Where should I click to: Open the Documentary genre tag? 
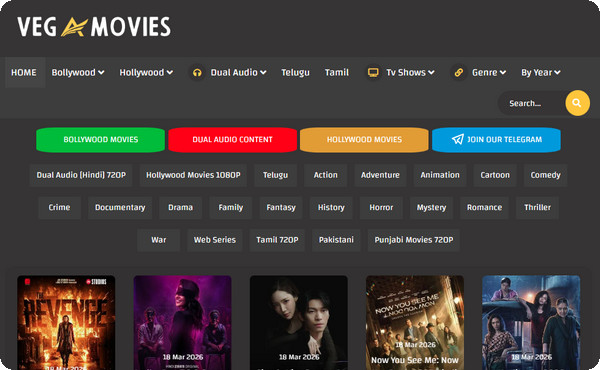(120, 208)
